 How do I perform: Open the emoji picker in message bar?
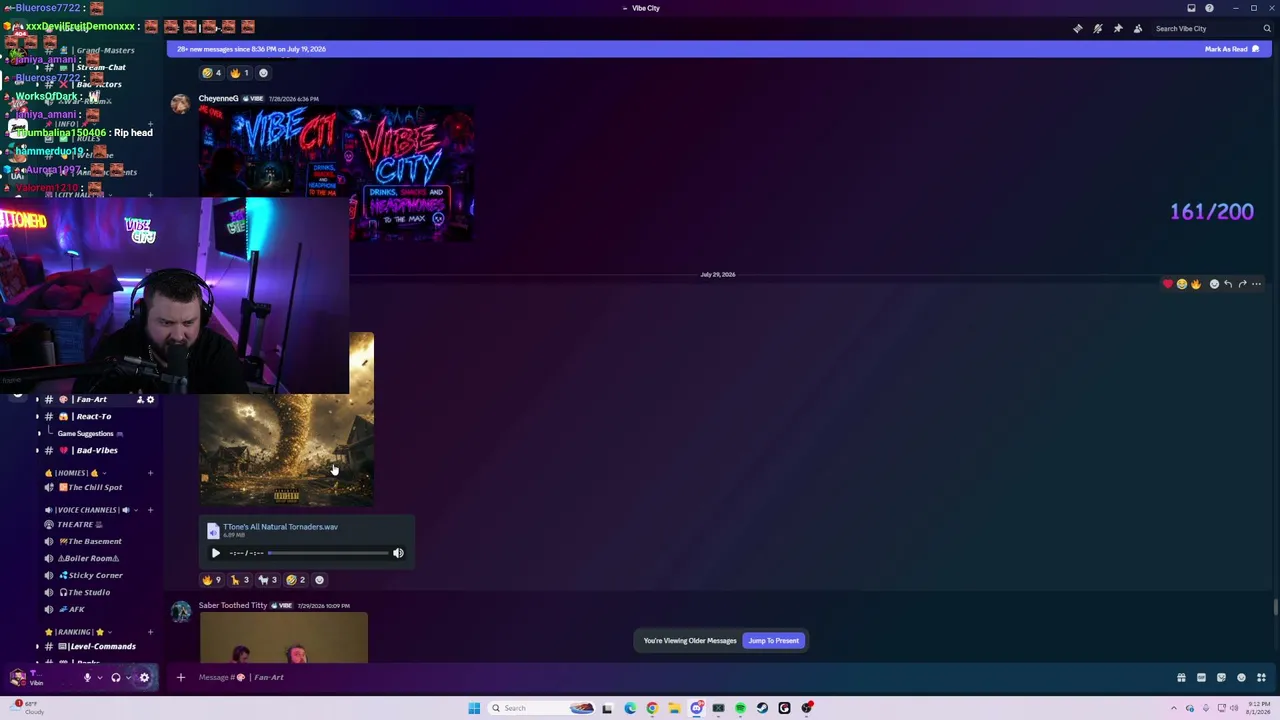point(1241,678)
